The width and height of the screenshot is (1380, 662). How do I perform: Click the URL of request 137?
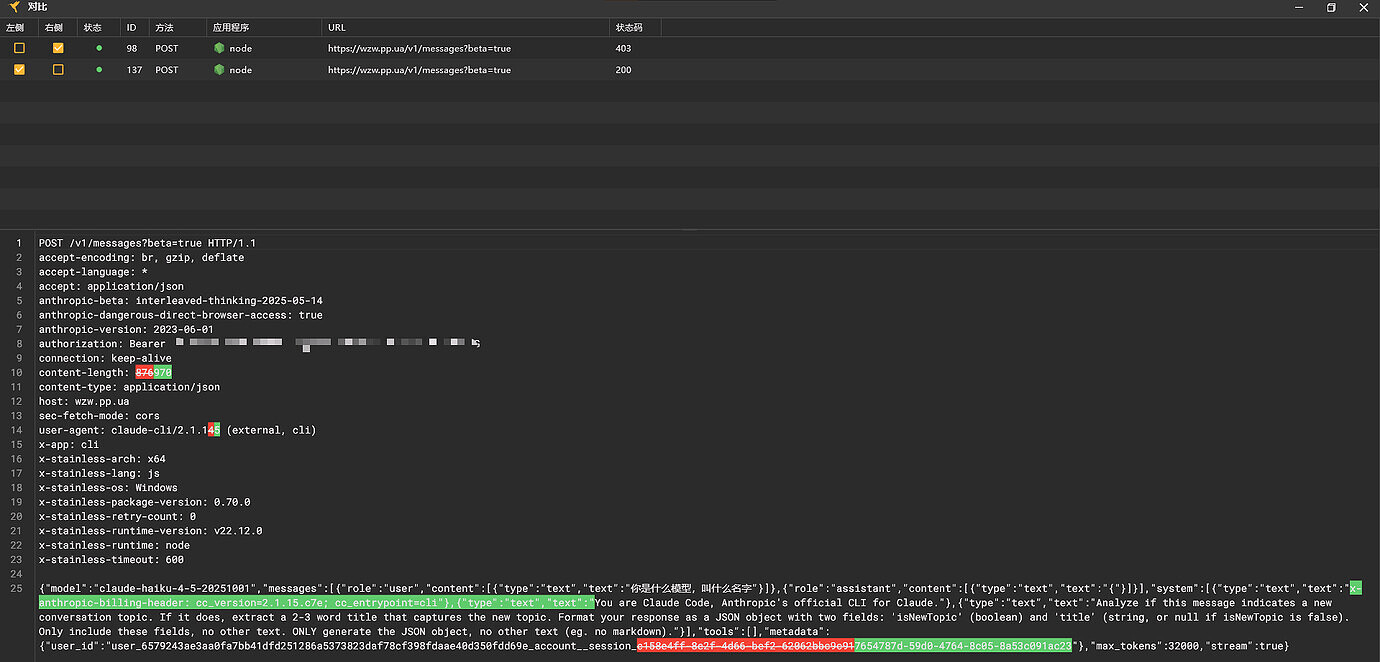click(419, 70)
